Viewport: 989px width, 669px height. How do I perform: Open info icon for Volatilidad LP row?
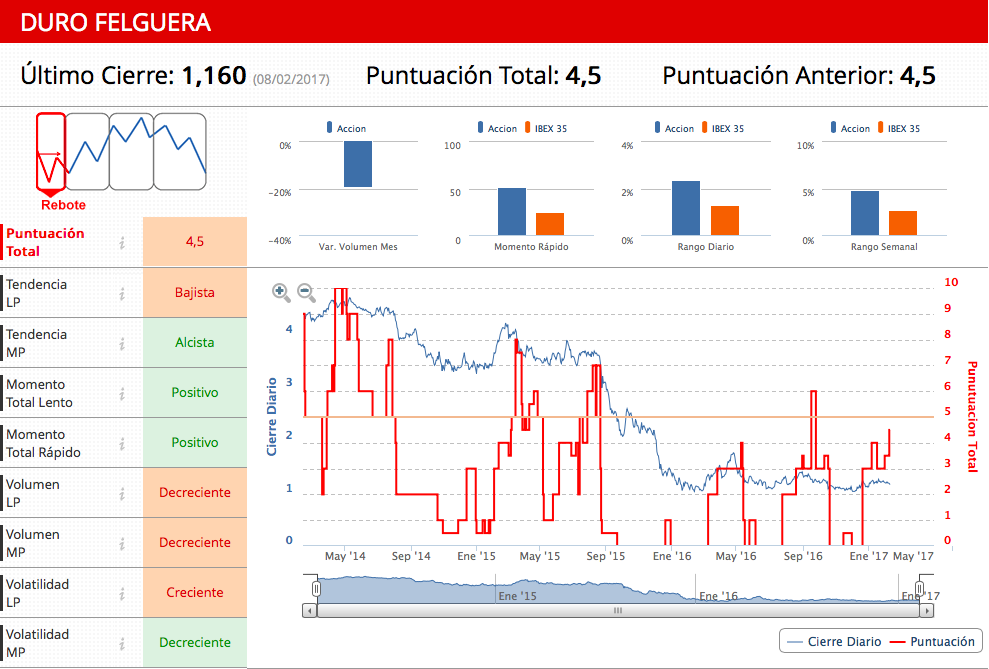pos(122,593)
